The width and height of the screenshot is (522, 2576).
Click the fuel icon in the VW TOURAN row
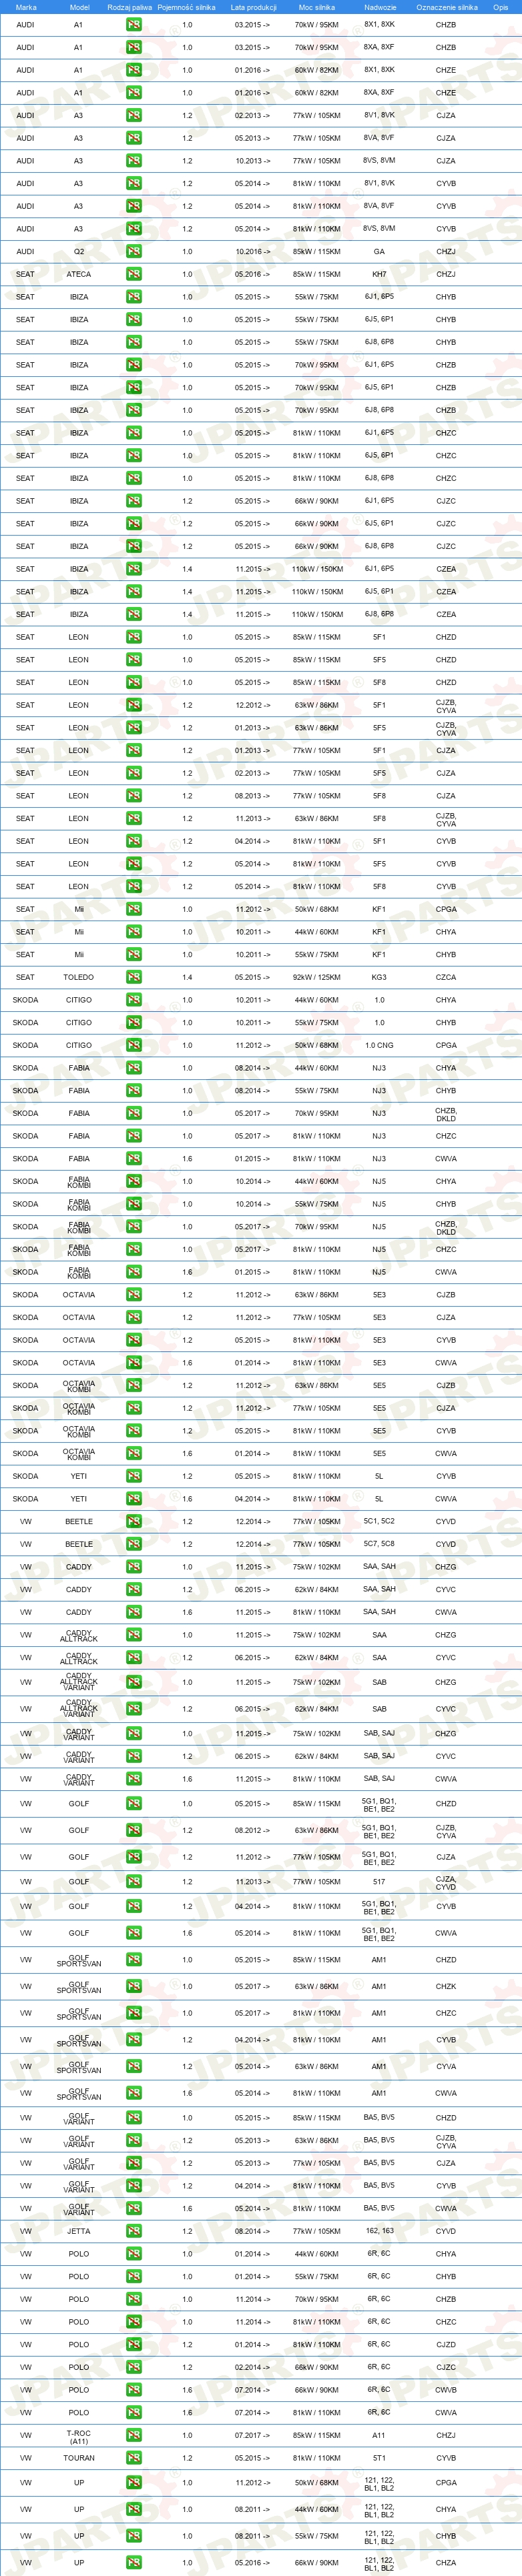point(133,2458)
